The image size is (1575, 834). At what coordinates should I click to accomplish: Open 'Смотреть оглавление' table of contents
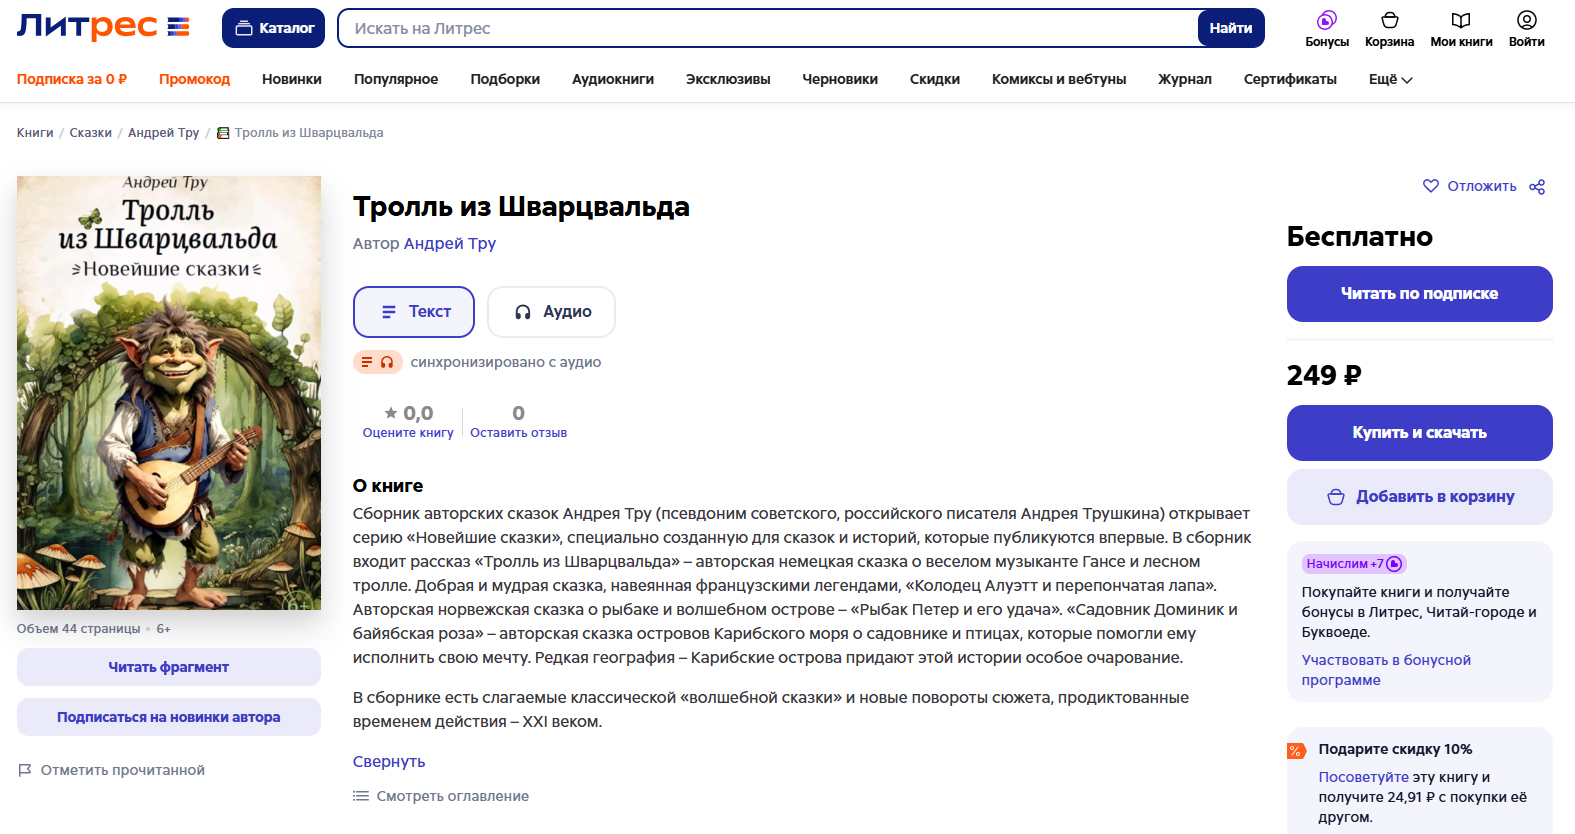[441, 796]
